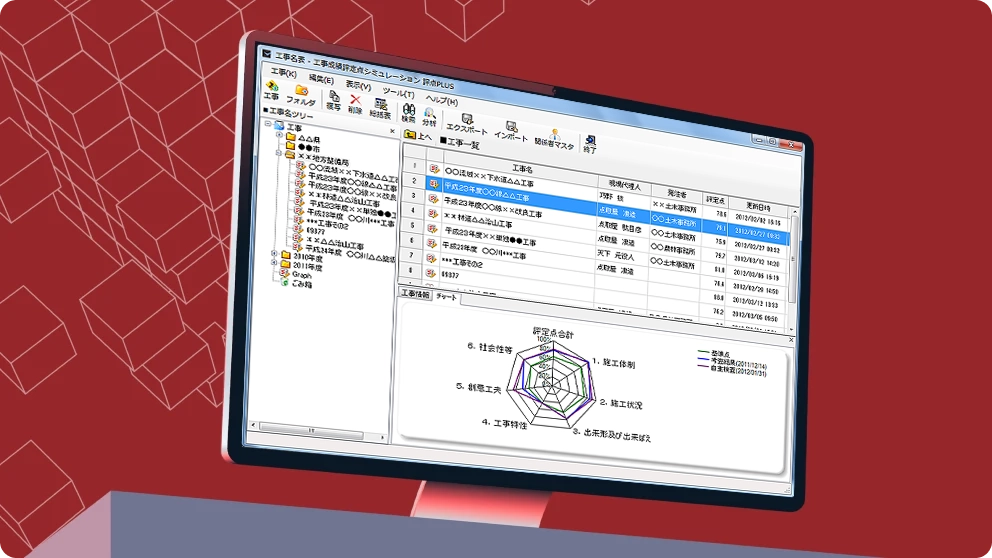Viewport: 992px width, 558px height.
Task: Switch to the 工事情報 tab
Action: [414, 294]
